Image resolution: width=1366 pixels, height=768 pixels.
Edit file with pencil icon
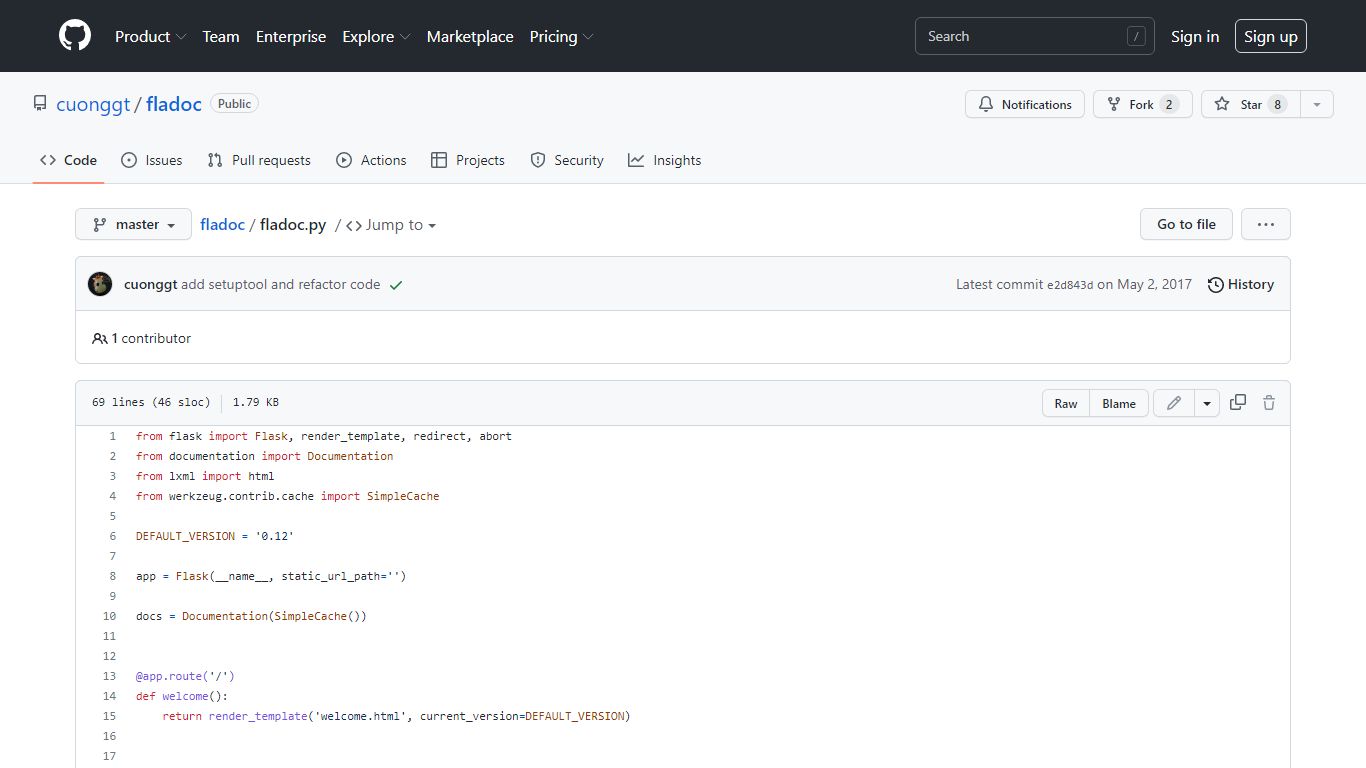pos(1174,403)
